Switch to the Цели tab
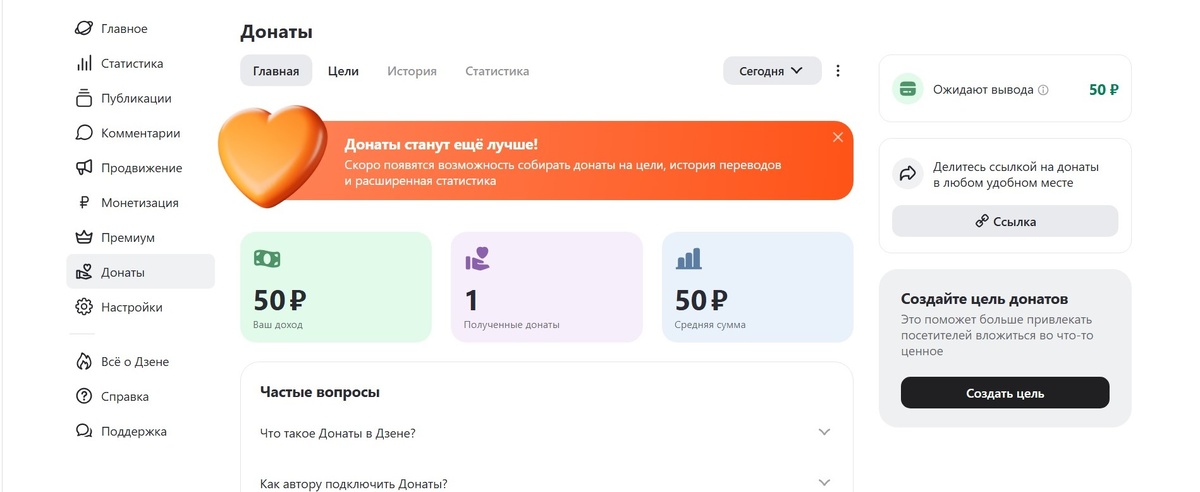The image size is (1200, 492). 343,71
